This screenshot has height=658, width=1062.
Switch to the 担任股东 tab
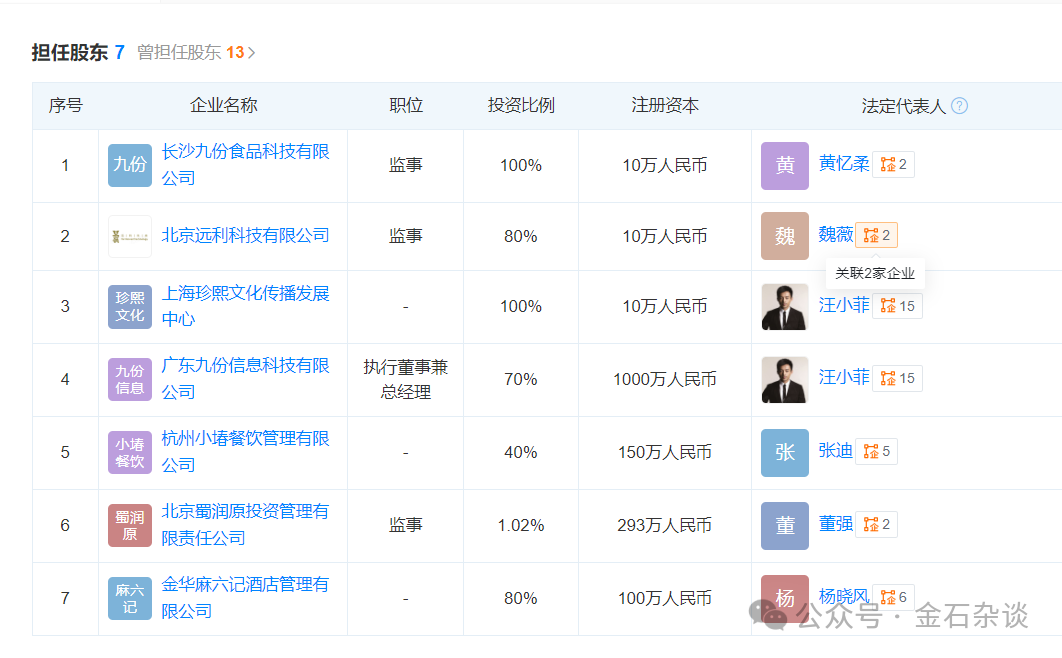[78, 52]
